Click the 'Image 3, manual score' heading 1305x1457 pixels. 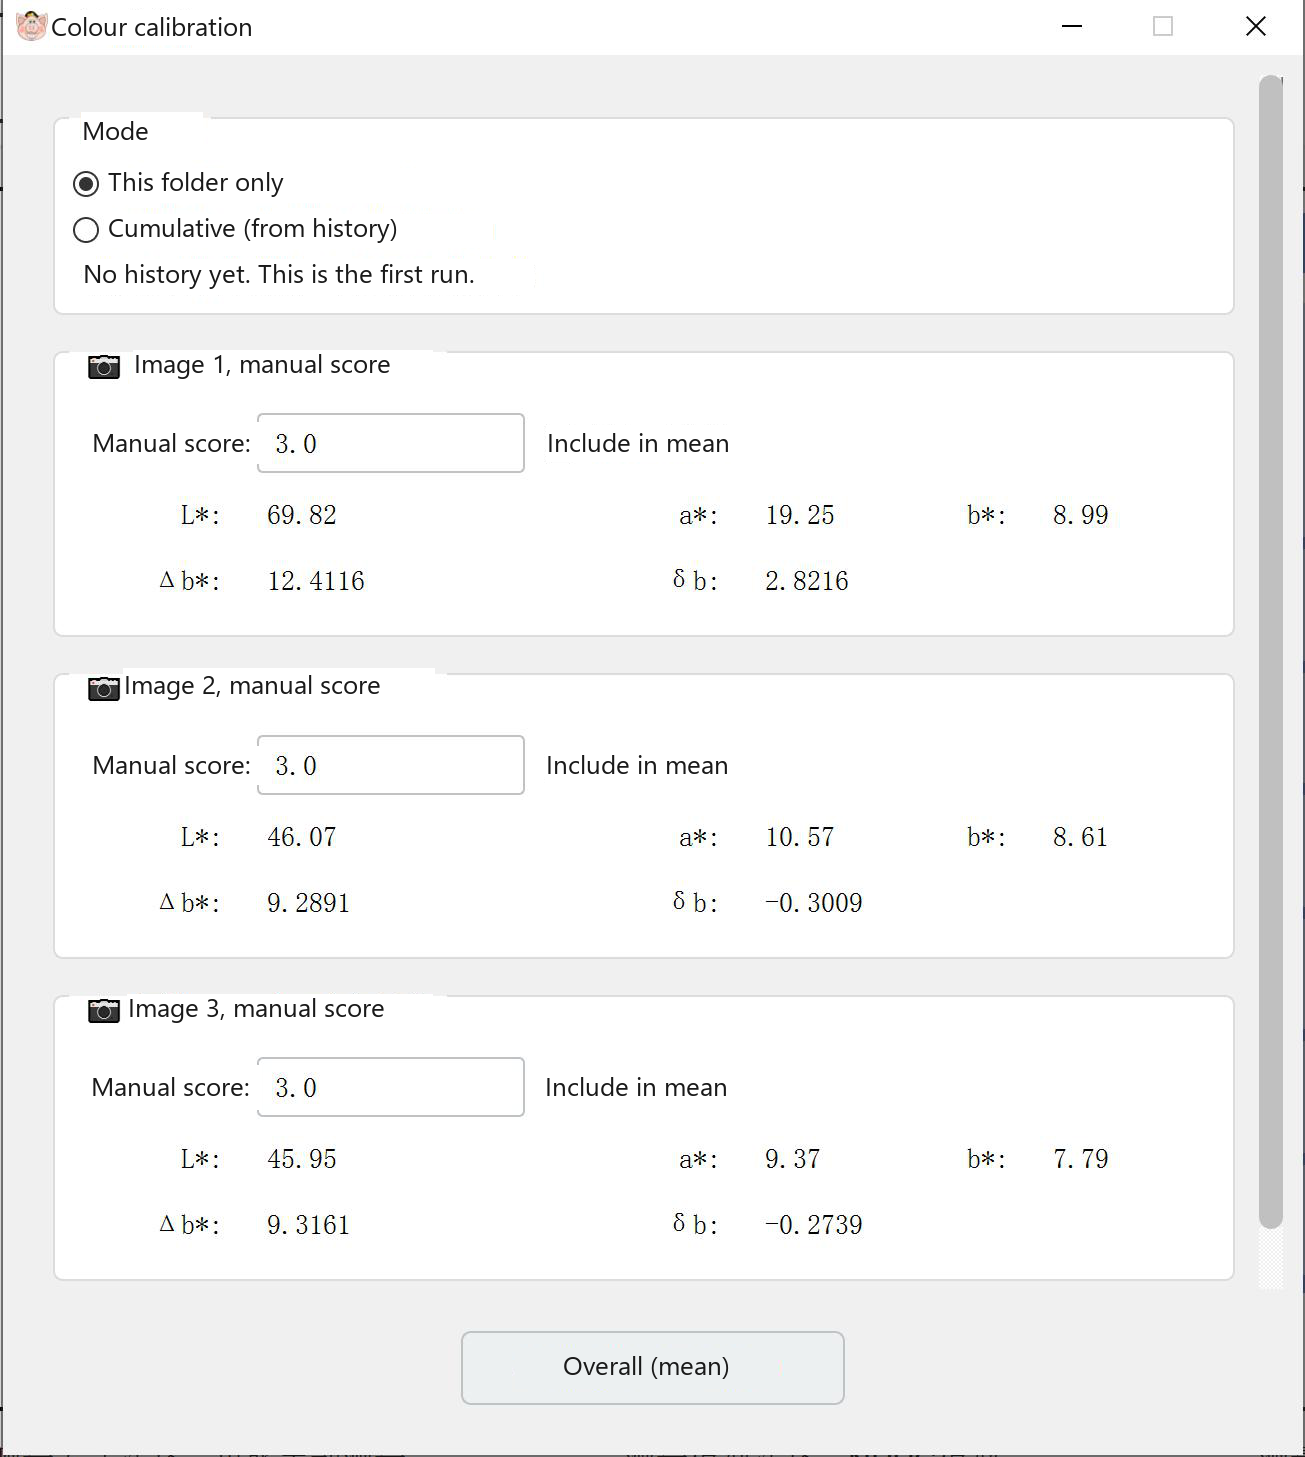coord(256,1009)
